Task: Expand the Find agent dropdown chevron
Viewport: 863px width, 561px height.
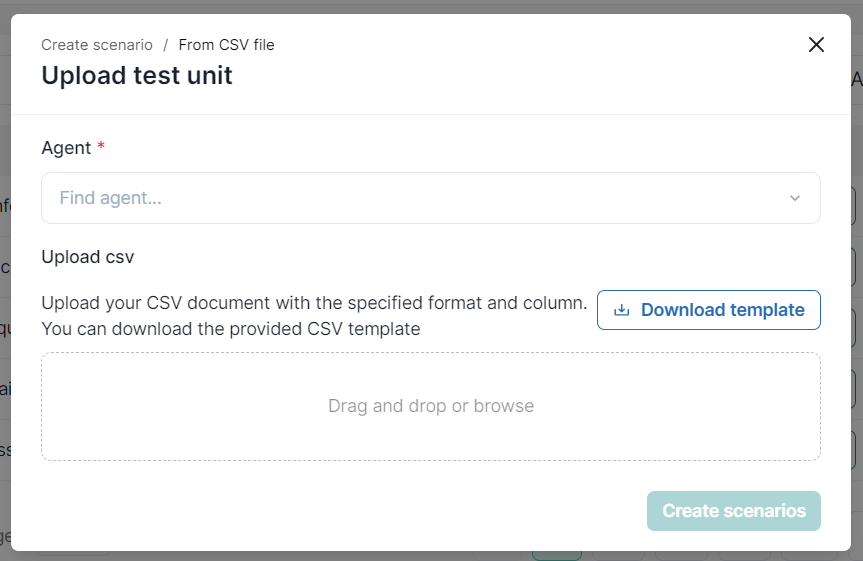Action: click(795, 198)
